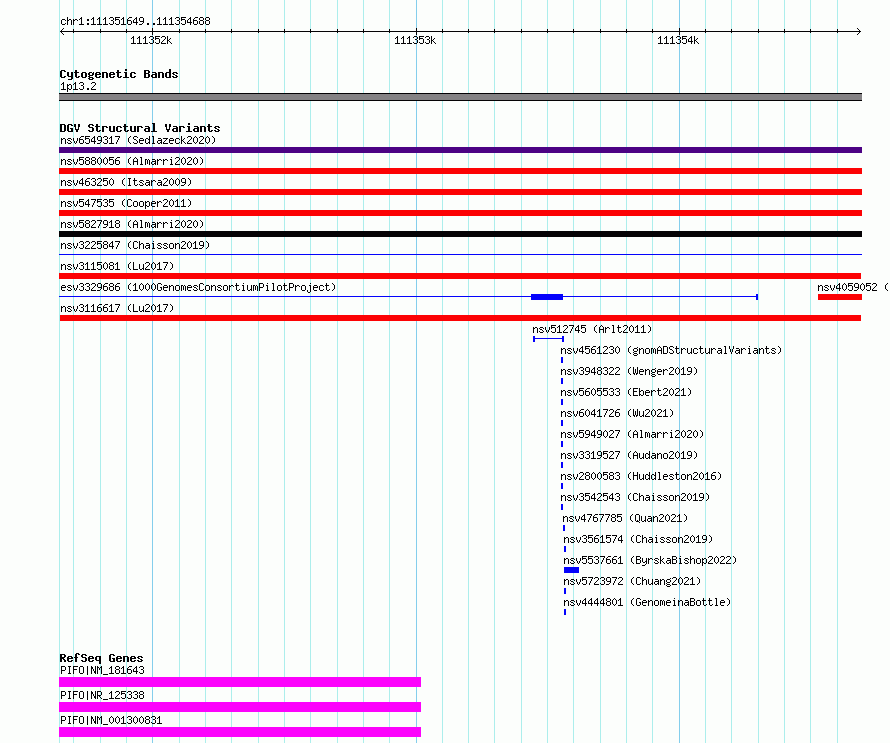Click the PIFO|NR_125338 gene label
This screenshot has width=890, height=743.
102,695
